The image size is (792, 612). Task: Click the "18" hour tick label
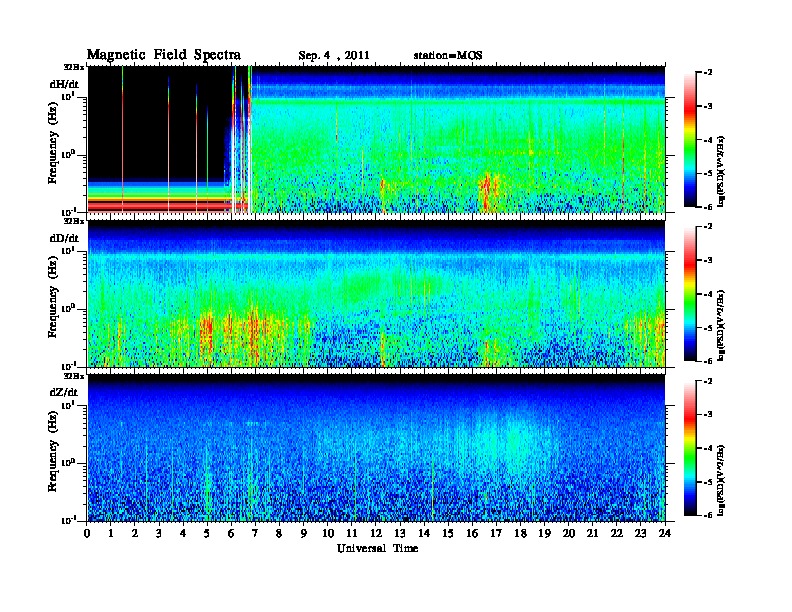pos(520,533)
